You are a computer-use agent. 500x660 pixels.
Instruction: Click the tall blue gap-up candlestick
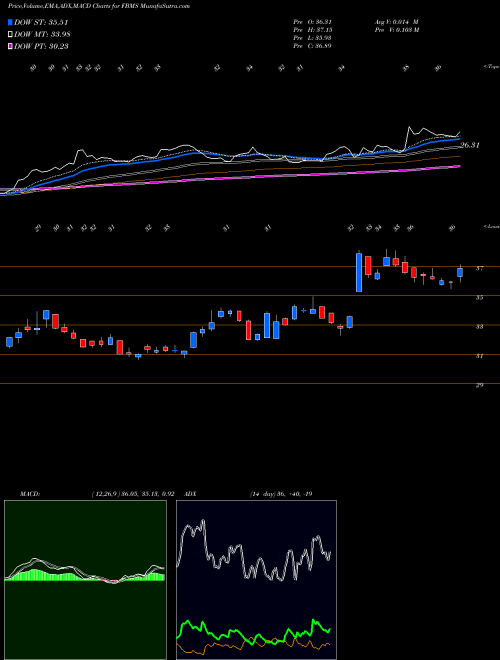pyautogui.click(x=359, y=272)
